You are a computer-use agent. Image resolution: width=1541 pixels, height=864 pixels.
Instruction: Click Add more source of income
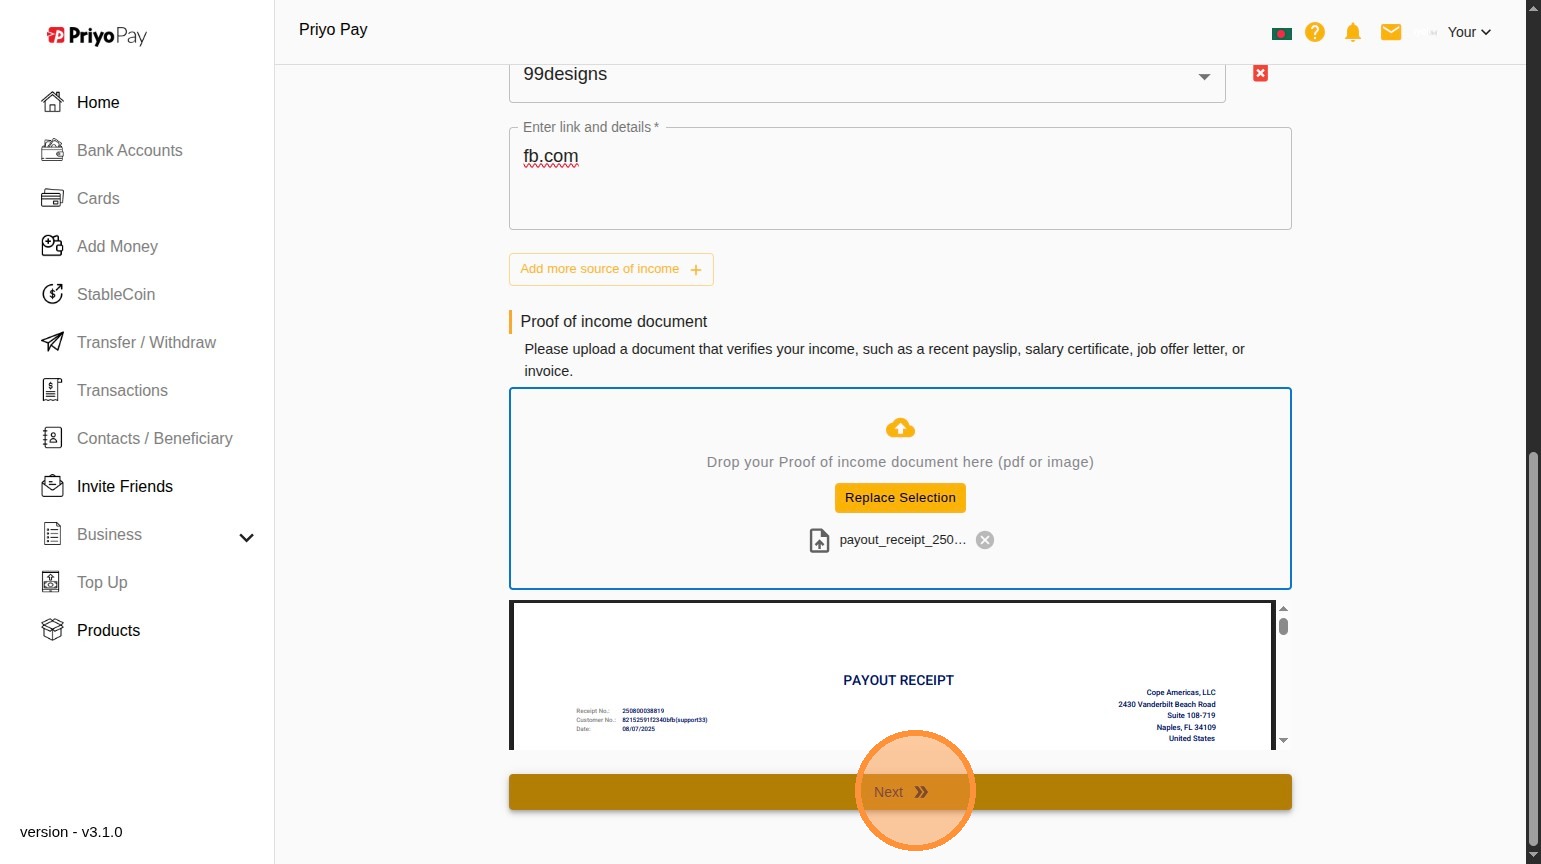point(611,269)
